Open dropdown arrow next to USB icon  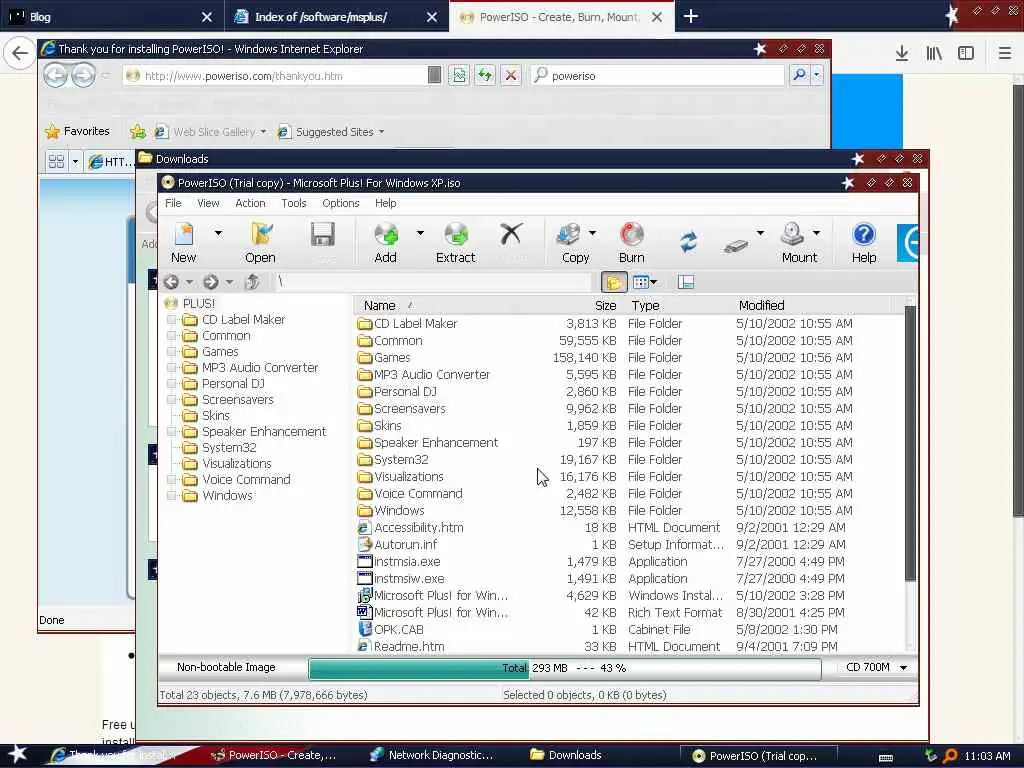coord(760,232)
